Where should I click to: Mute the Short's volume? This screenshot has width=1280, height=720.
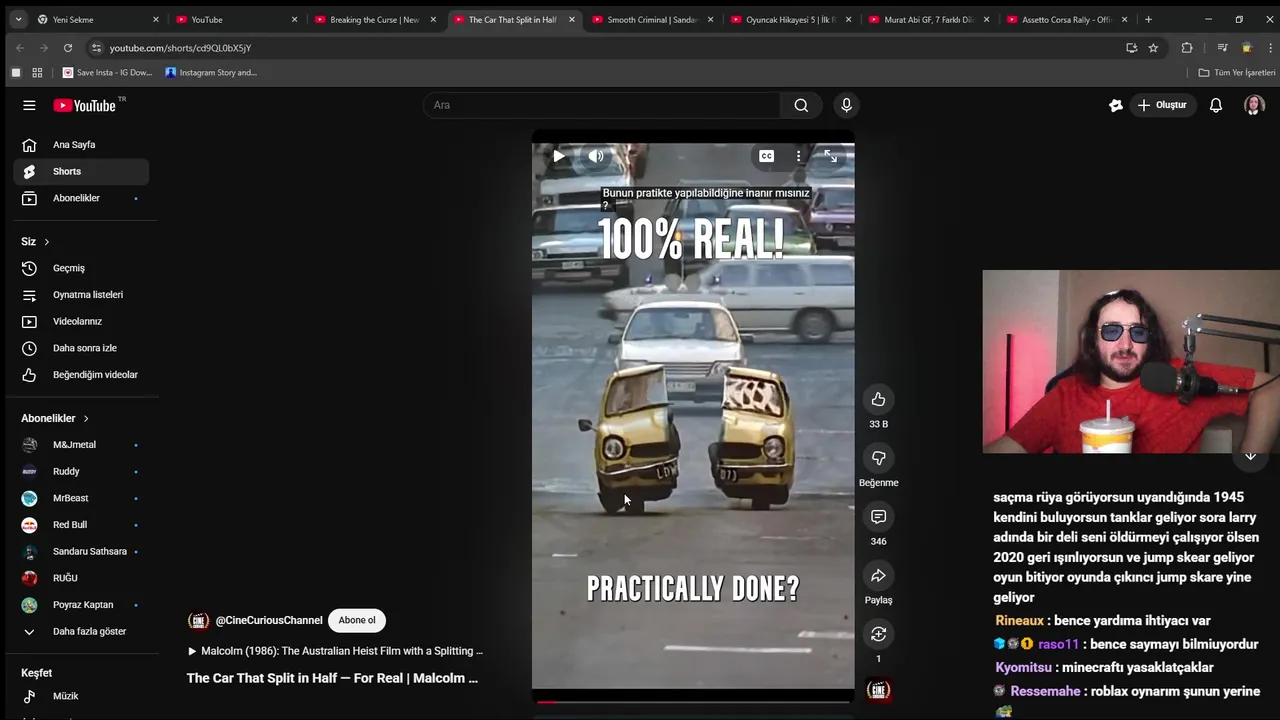596,156
